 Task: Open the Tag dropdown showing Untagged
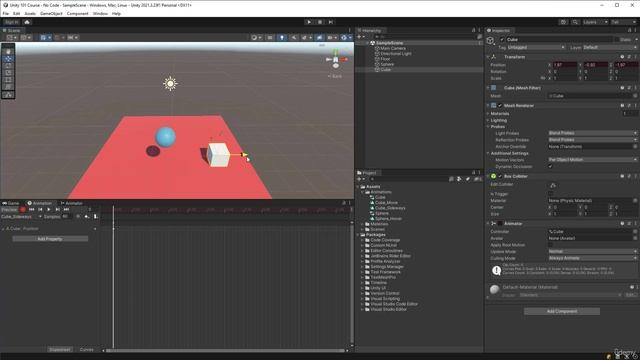click(536, 48)
